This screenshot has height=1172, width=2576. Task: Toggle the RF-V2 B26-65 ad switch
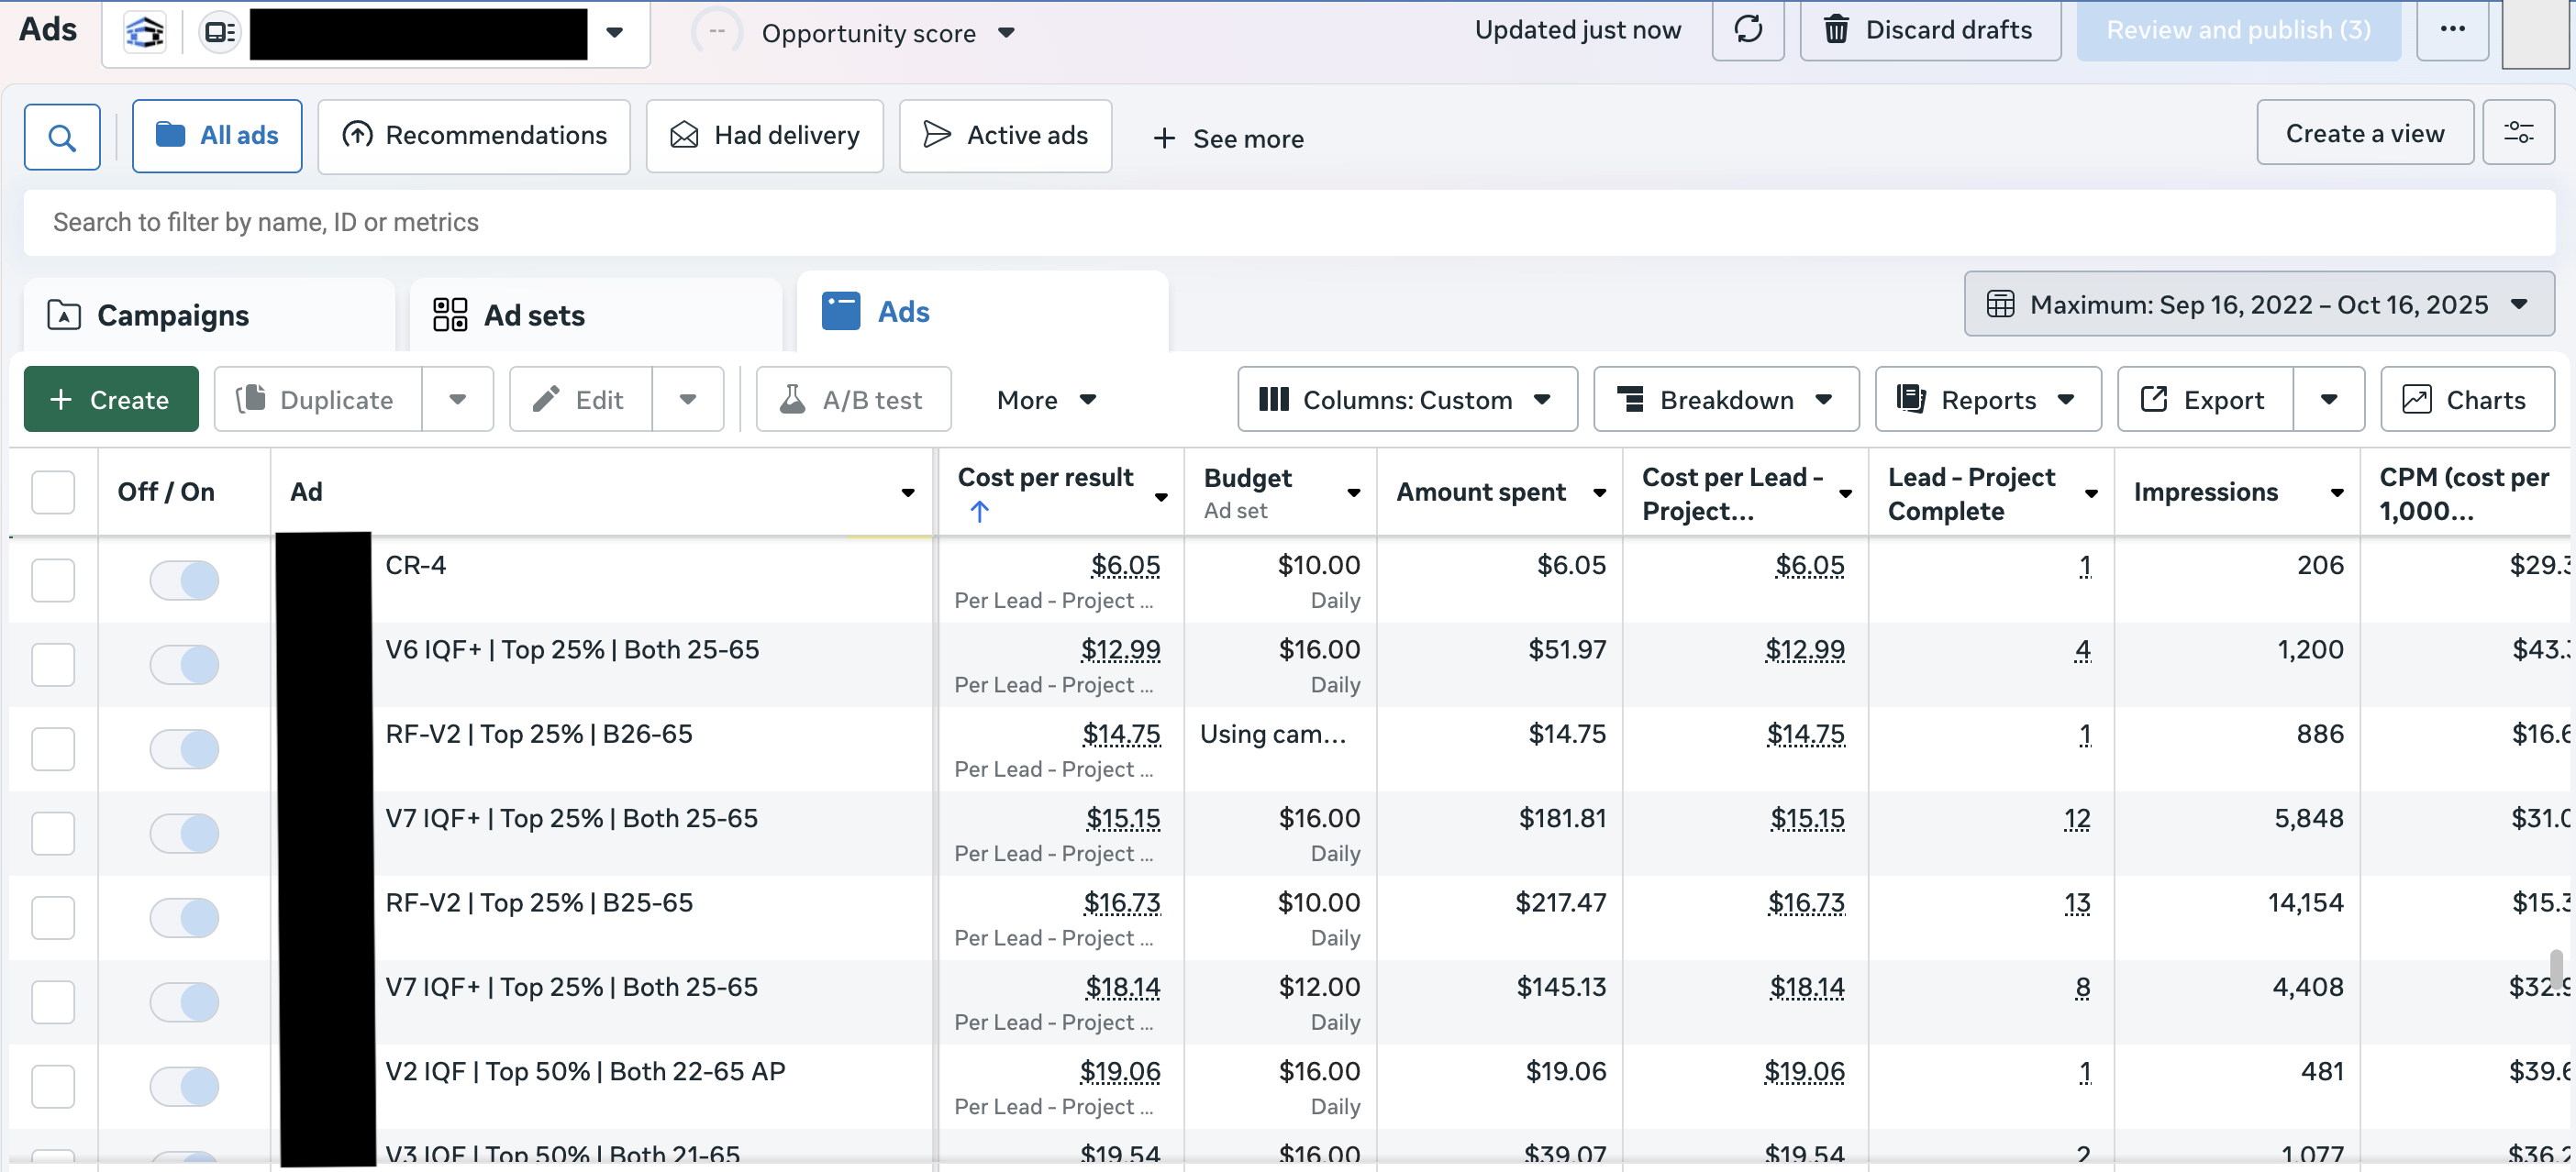pos(184,748)
